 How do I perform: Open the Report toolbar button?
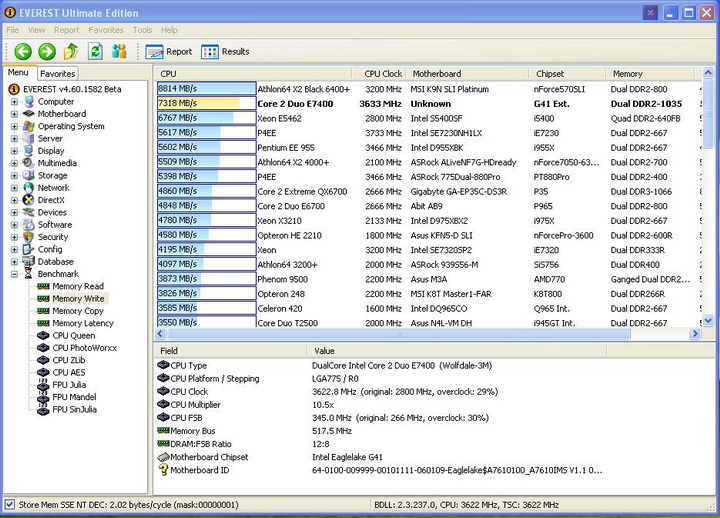(x=169, y=52)
